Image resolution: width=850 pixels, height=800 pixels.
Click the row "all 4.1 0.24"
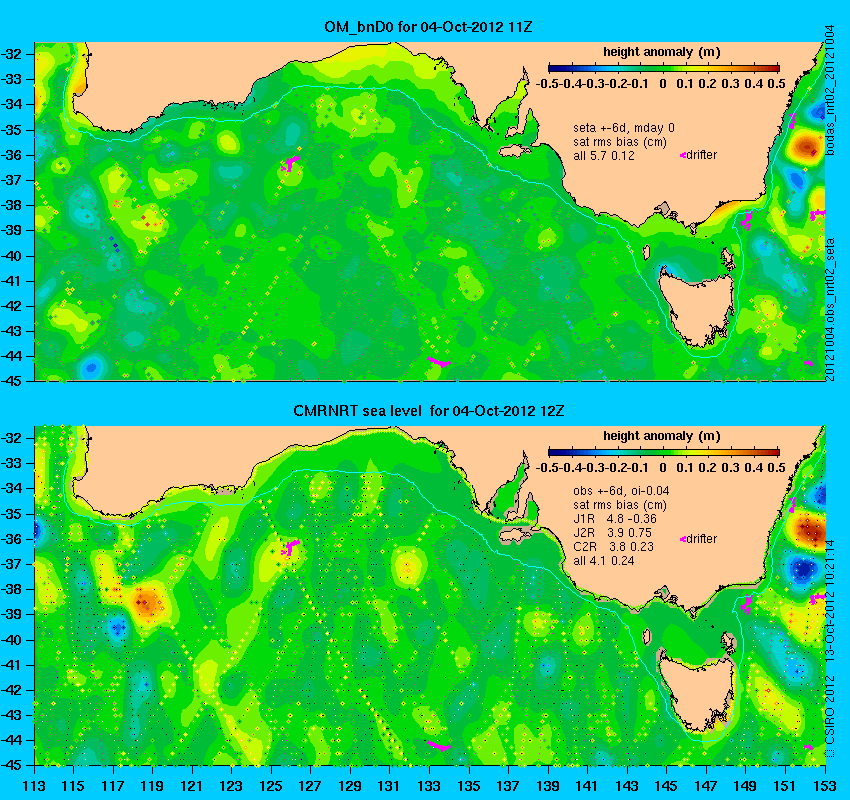[x=604, y=561]
